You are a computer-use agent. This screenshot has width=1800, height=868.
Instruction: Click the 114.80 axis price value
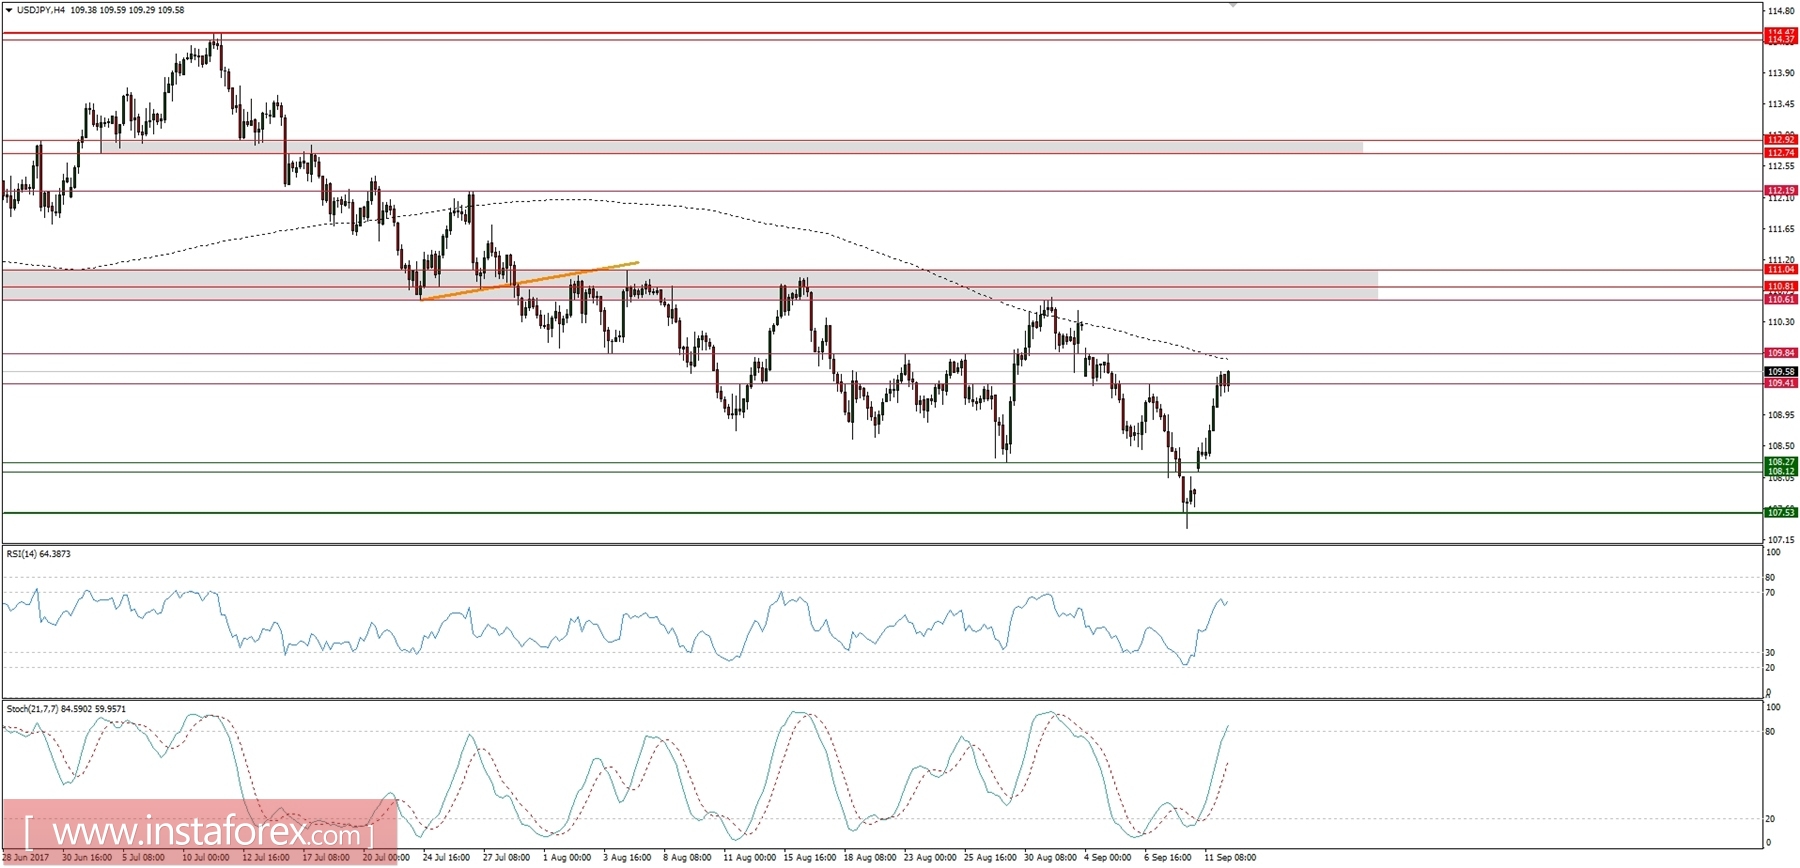click(1781, 11)
